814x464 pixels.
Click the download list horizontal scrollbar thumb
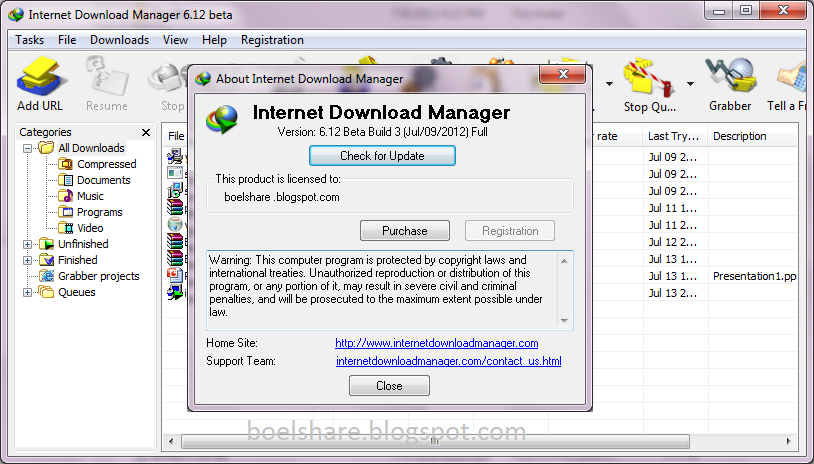click(x=435, y=441)
